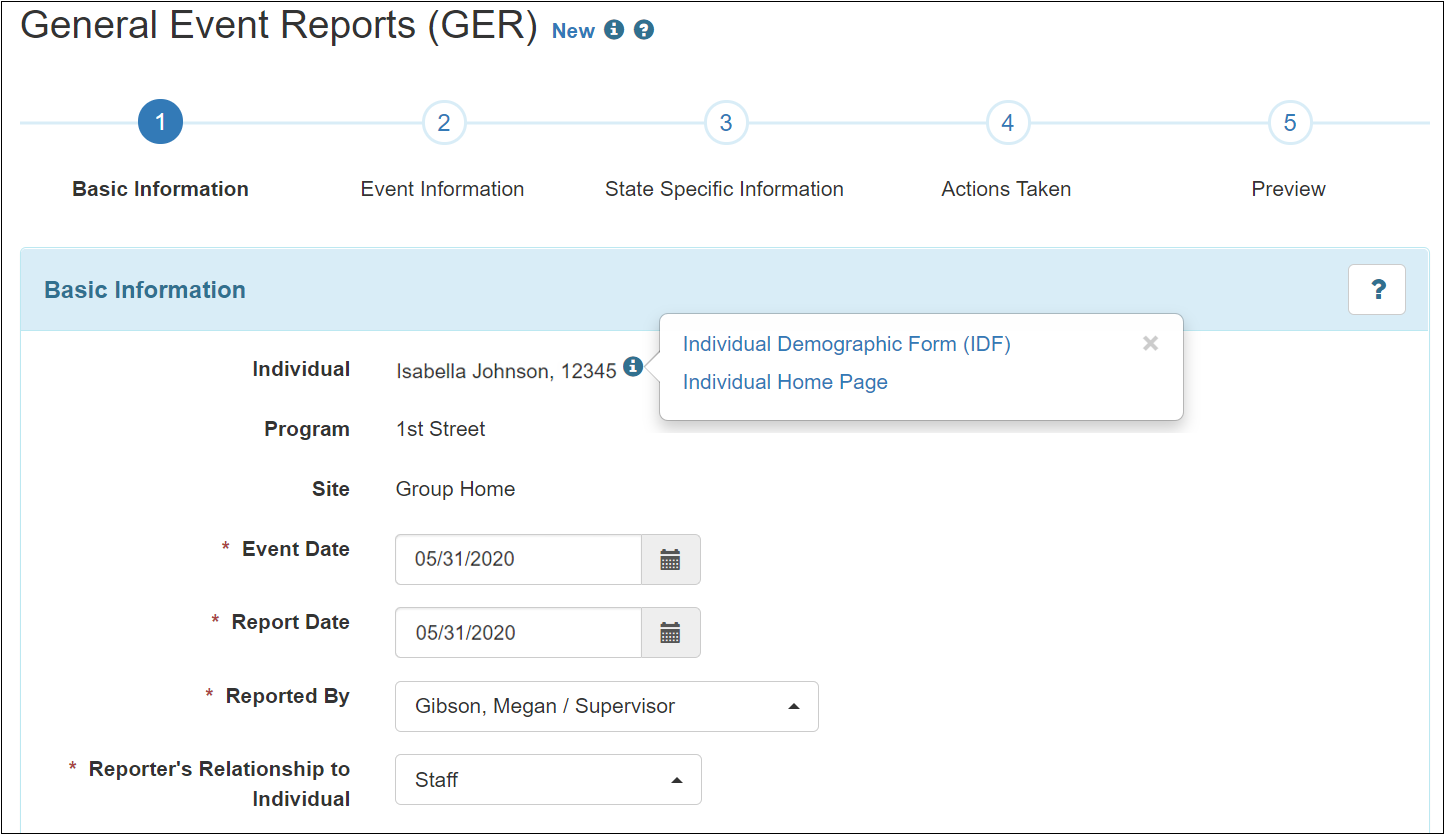Click the info icon beside Isabella Johnson
Viewport: 1445px width, 835px height.
[632, 367]
